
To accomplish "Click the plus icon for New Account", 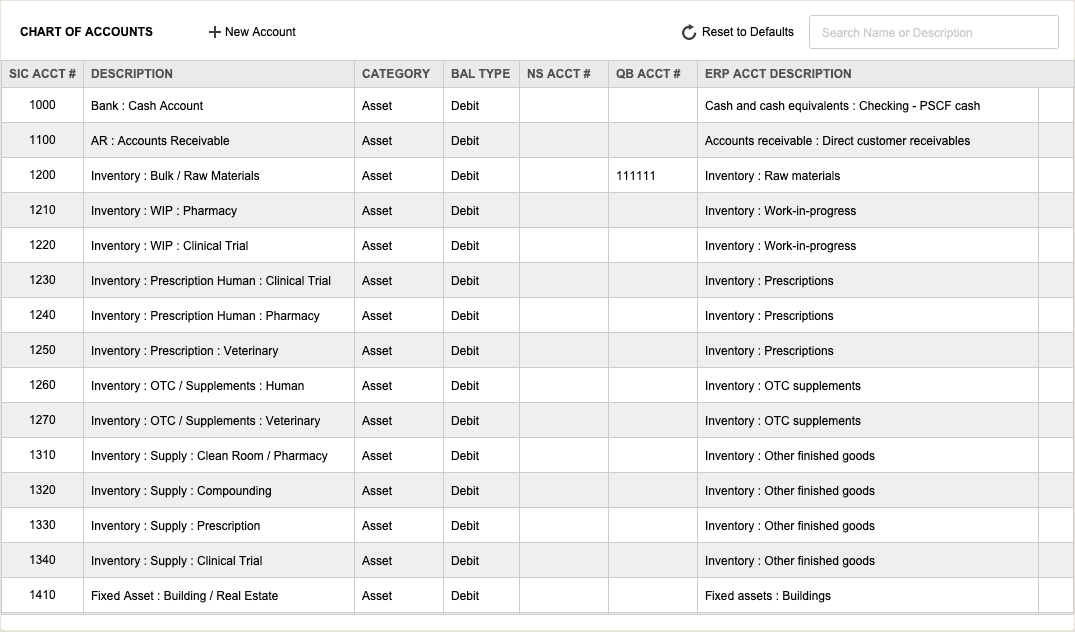I will tap(214, 32).
